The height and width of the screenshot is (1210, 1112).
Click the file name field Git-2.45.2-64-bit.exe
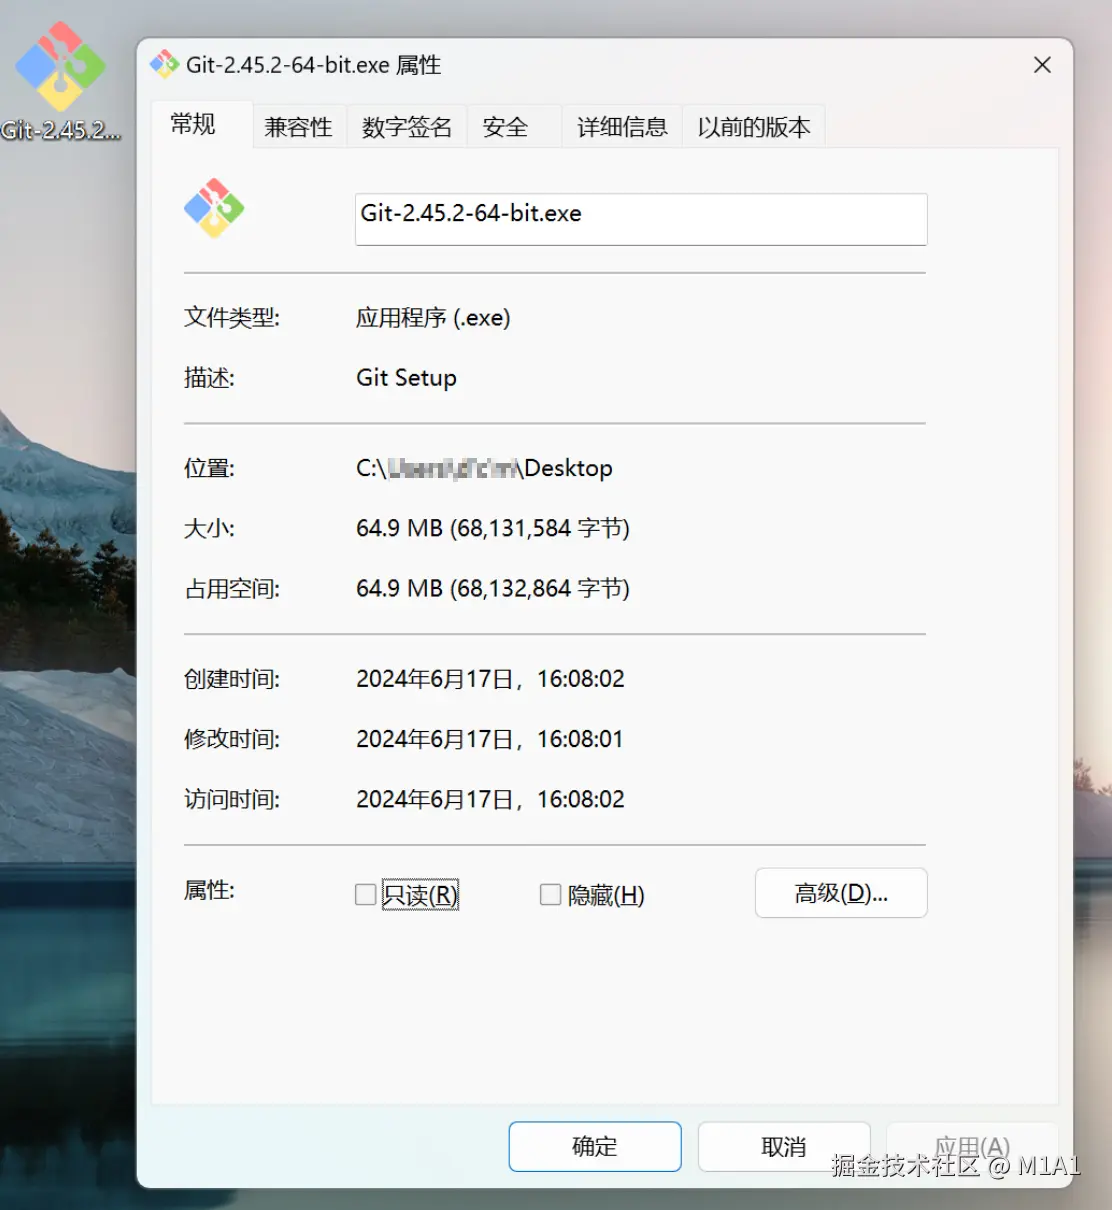pyautogui.click(x=641, y=219)
